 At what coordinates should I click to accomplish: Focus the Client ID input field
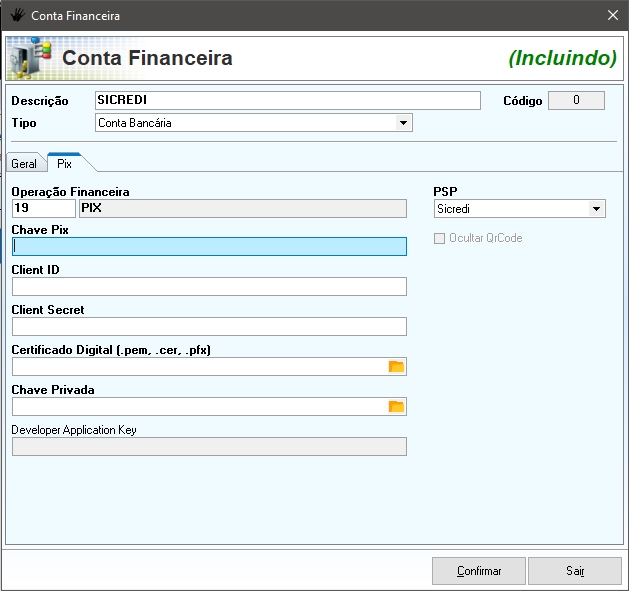209,286
